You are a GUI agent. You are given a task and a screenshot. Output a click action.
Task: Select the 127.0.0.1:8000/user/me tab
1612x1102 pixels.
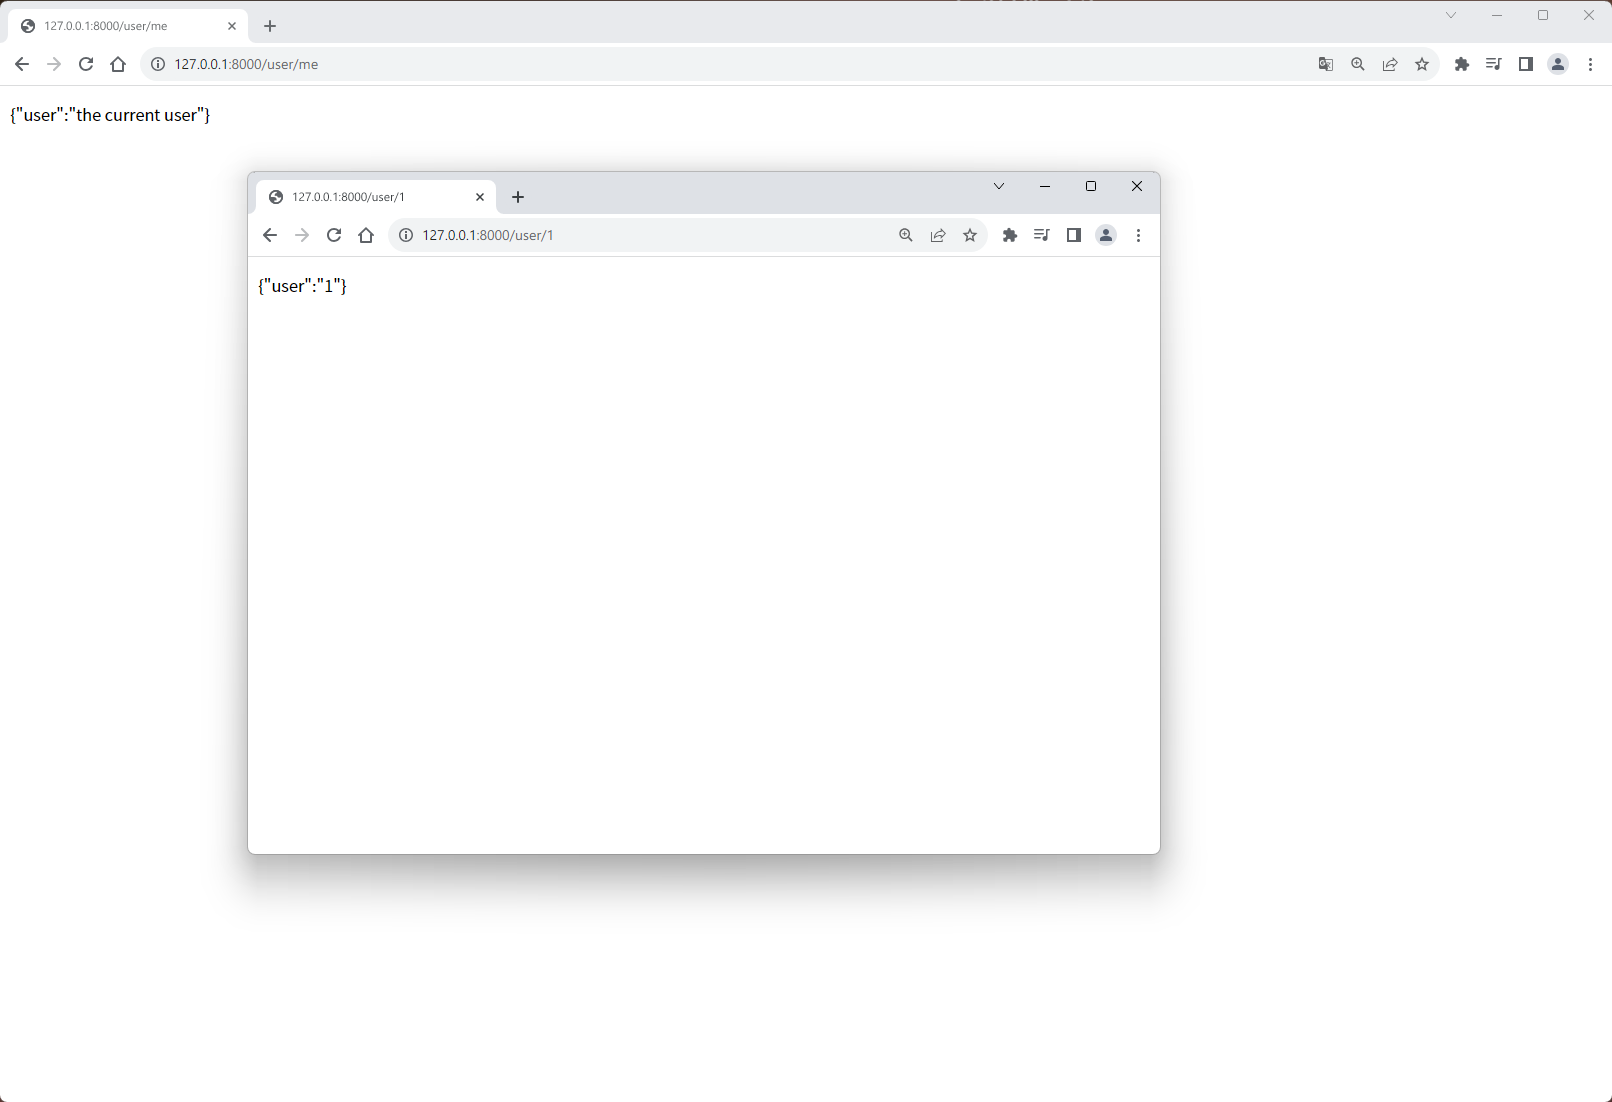pyautogui.click(x=126, y=26)
